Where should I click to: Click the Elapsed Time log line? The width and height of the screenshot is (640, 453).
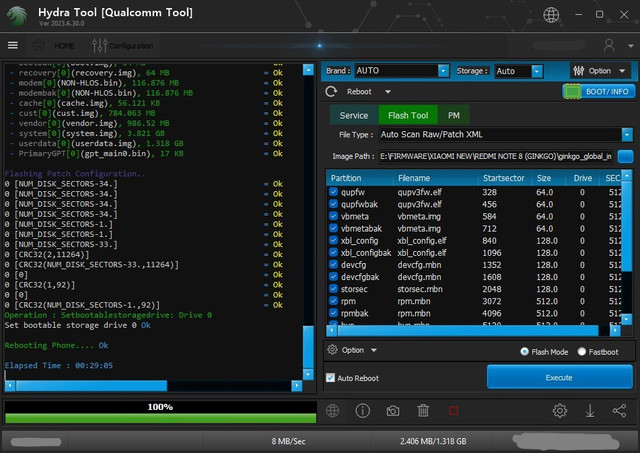pos(59,365)
